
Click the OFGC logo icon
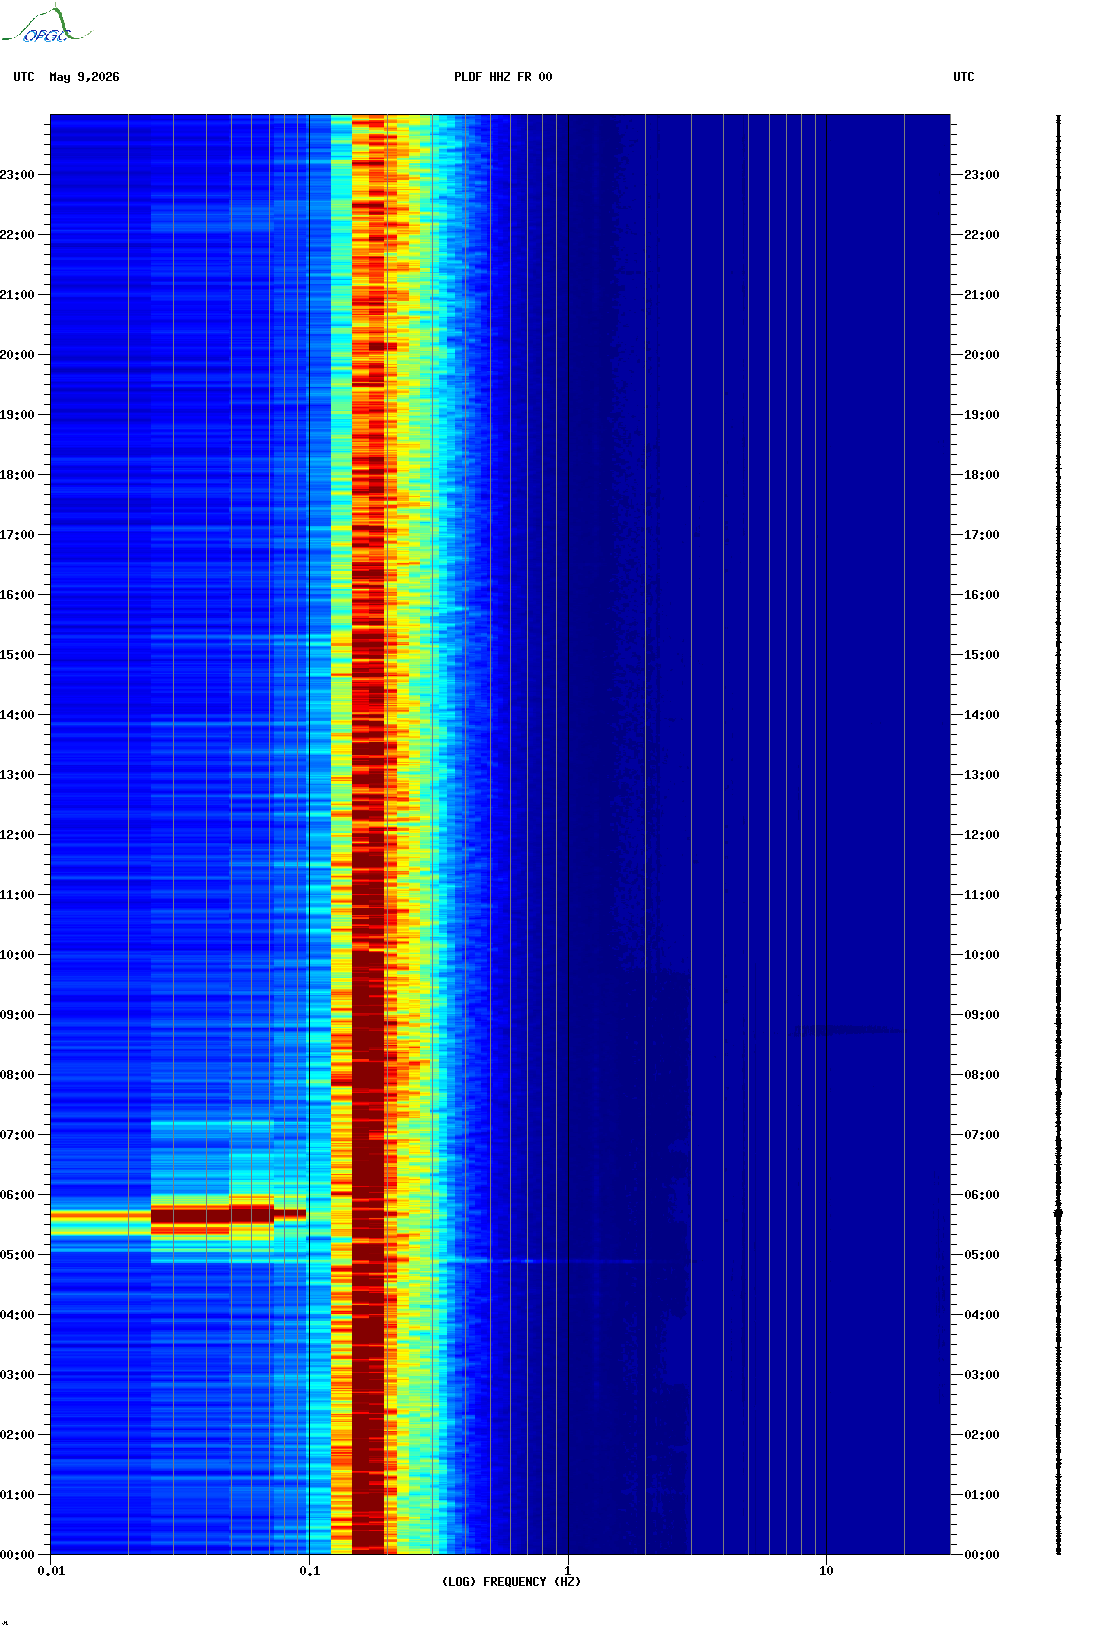coord(46,25)
